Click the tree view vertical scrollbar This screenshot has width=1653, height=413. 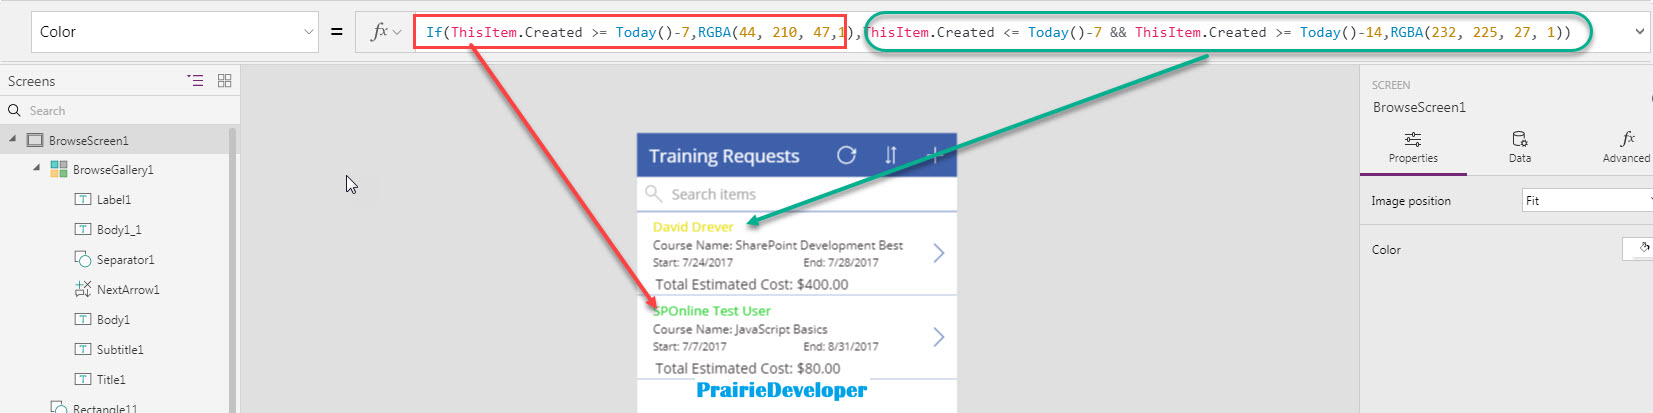[x=233, y=270]
